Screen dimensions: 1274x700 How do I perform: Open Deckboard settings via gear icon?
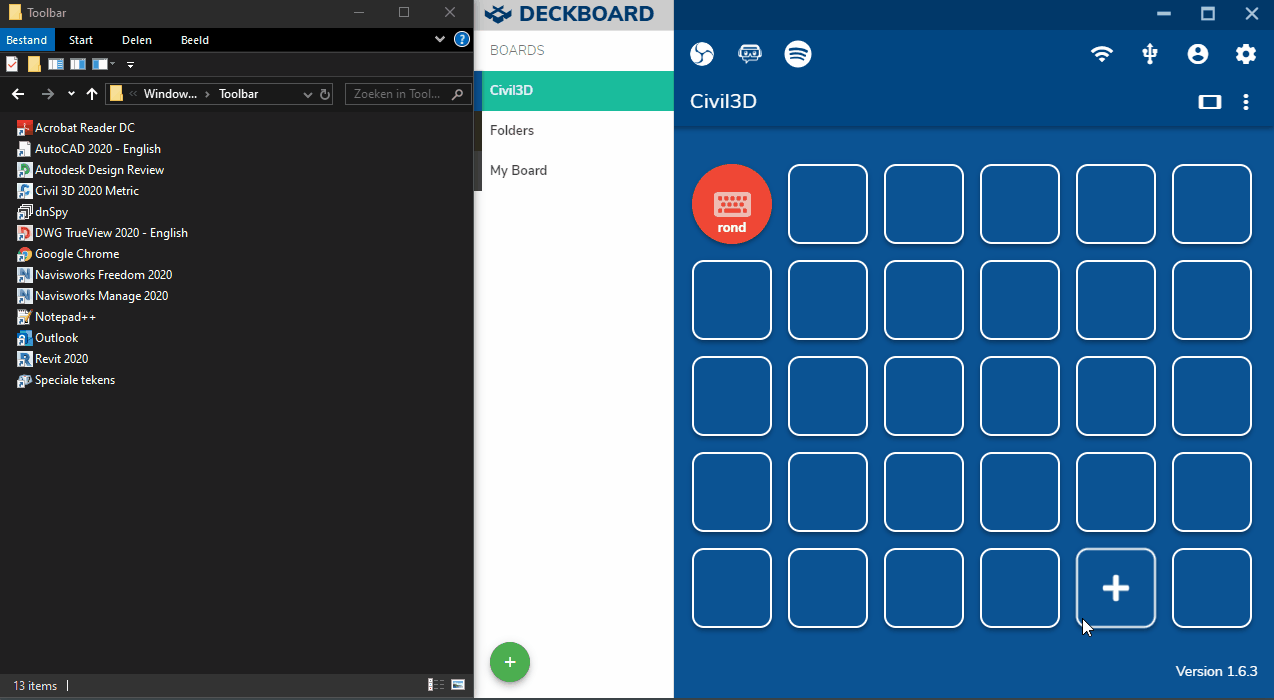point(1245,55)
